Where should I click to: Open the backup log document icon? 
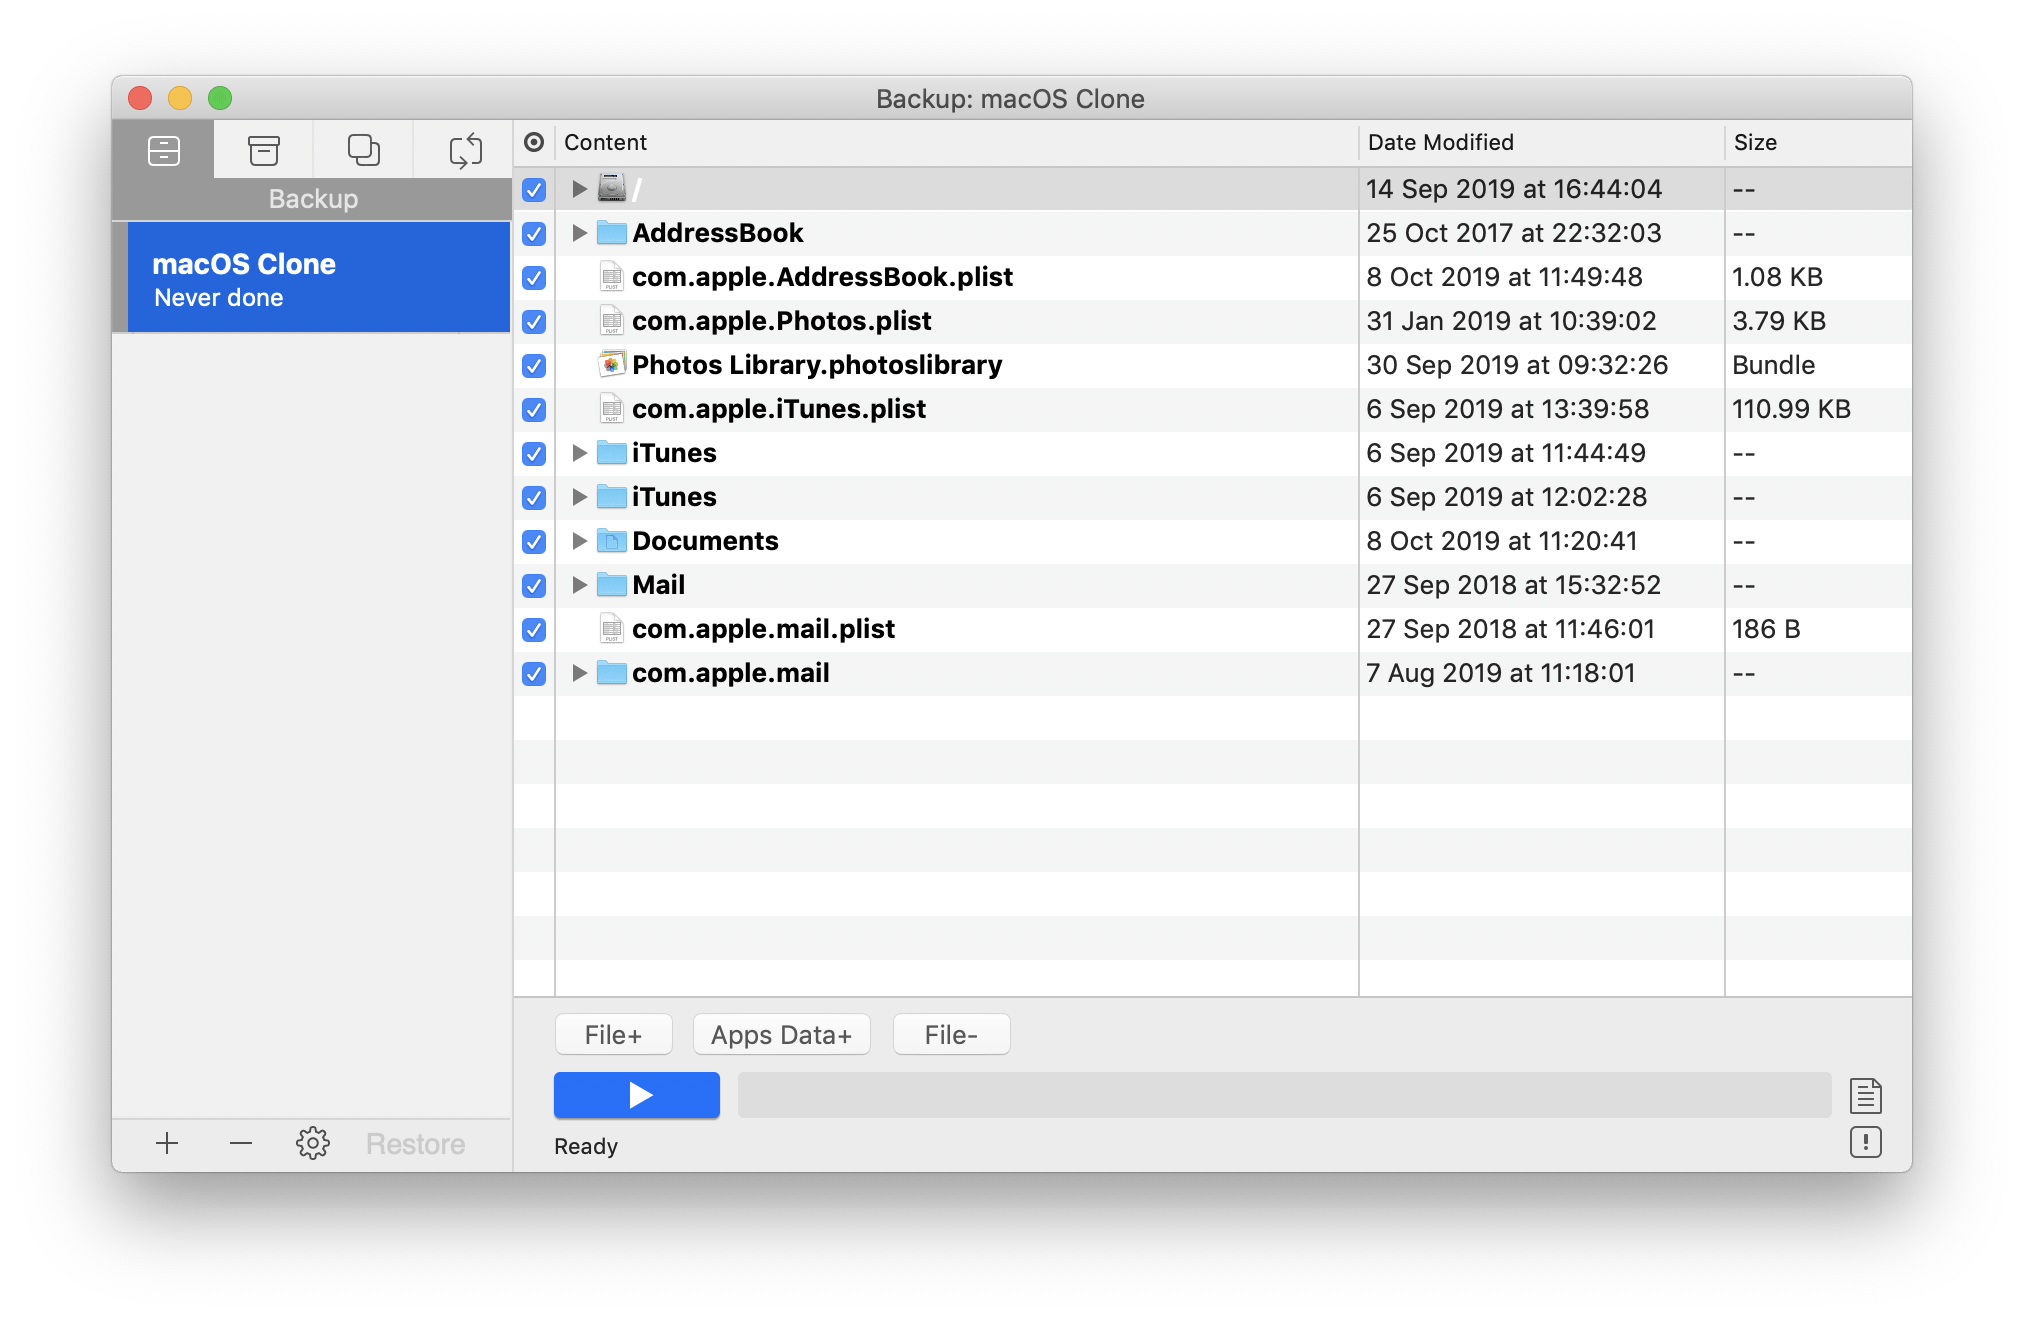[1866, 1095]
